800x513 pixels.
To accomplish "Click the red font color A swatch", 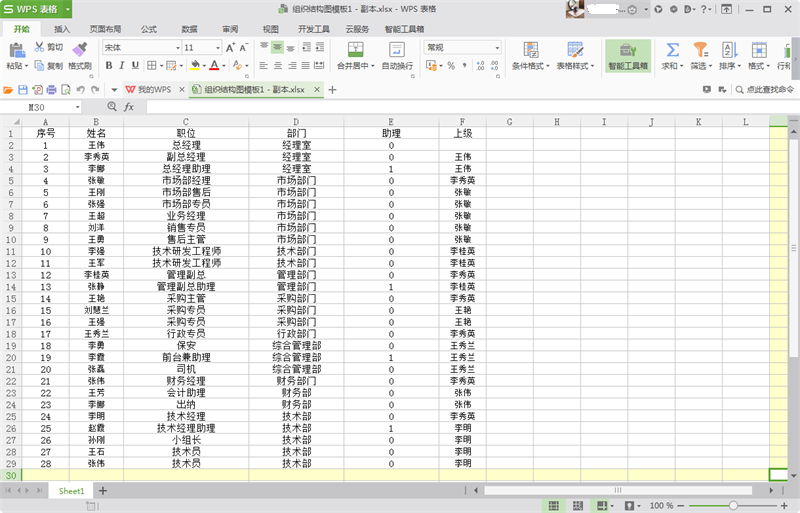I will pos(215,65).
